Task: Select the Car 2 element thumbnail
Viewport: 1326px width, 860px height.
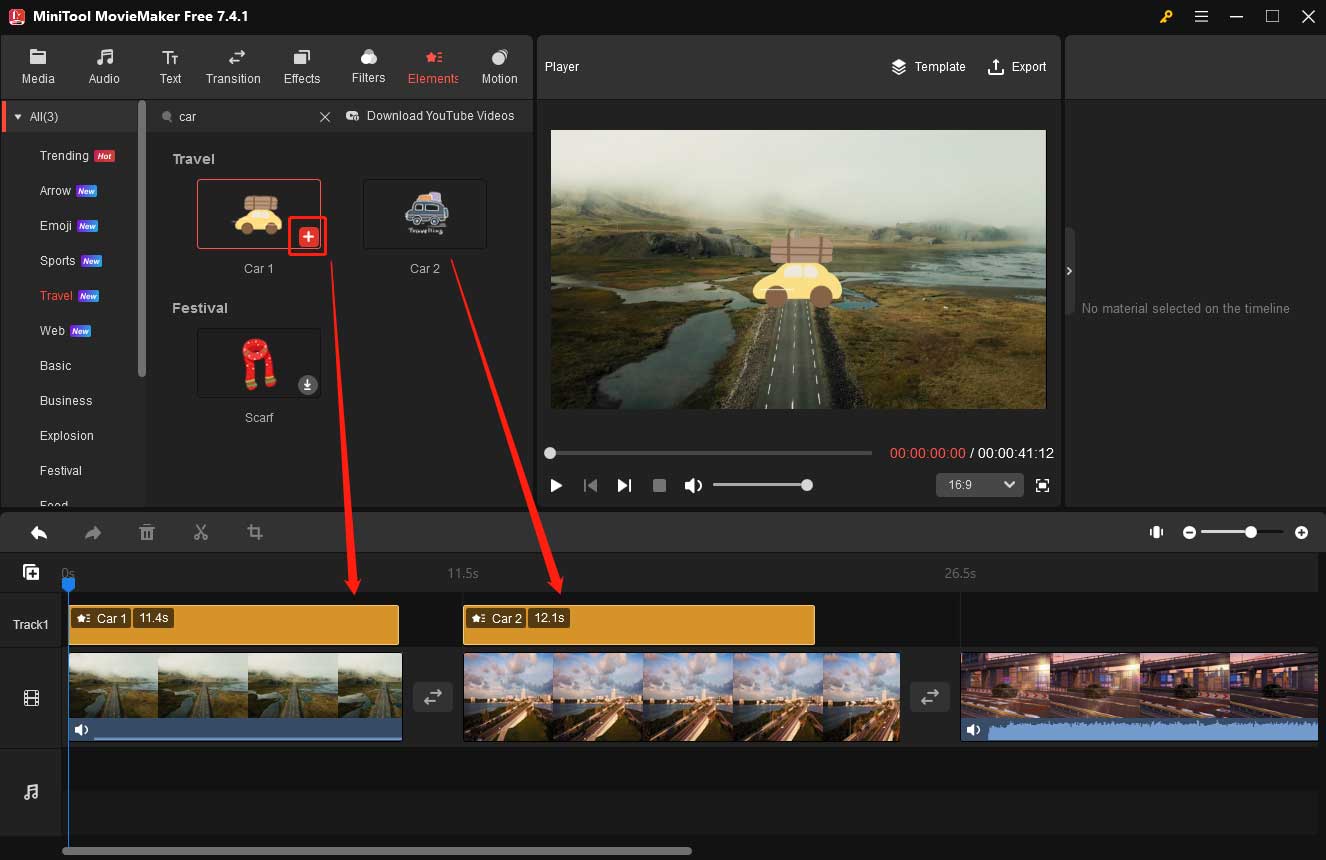Action: [x=425, y=214]
